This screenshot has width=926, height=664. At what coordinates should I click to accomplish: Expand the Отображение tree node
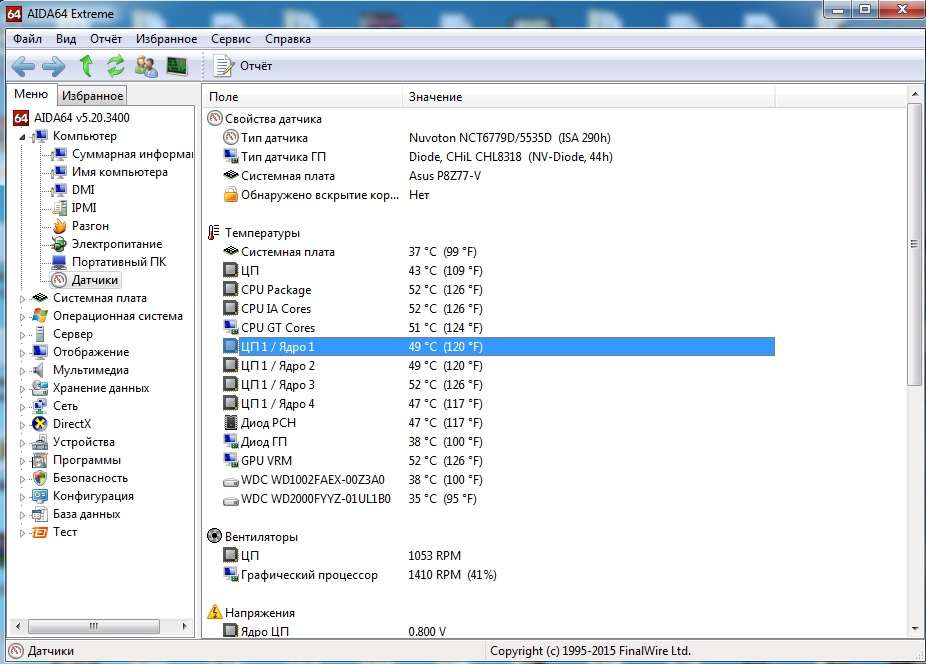point(22,353)
